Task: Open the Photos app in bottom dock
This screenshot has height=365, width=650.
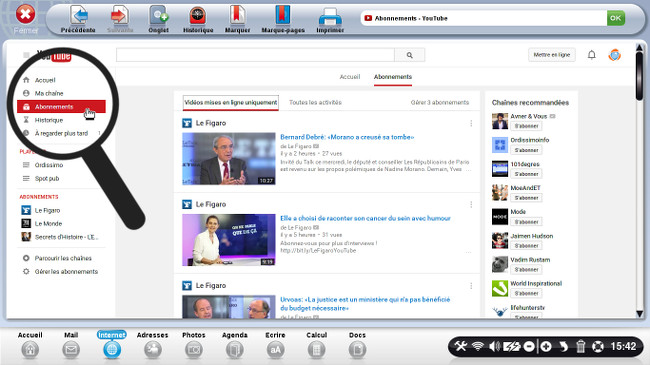Action: (194, 345)
